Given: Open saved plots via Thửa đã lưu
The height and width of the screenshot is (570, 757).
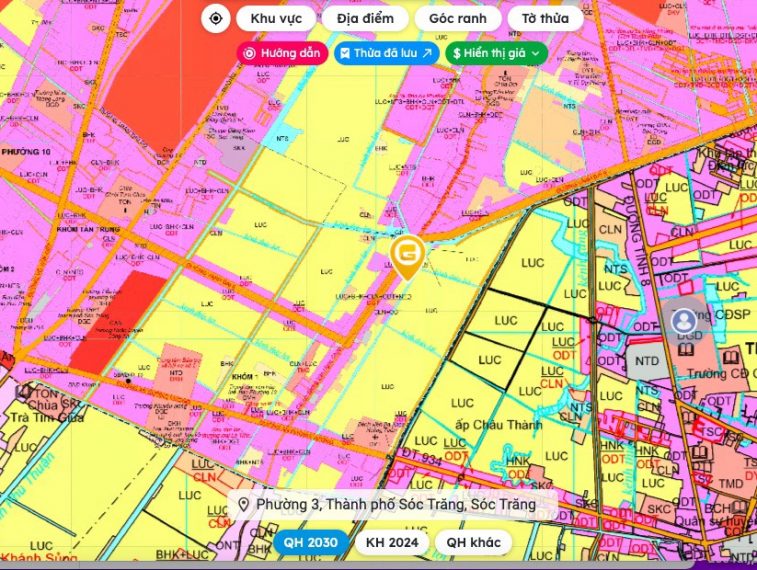Looking at the screenshot, I should click(385, 53).
